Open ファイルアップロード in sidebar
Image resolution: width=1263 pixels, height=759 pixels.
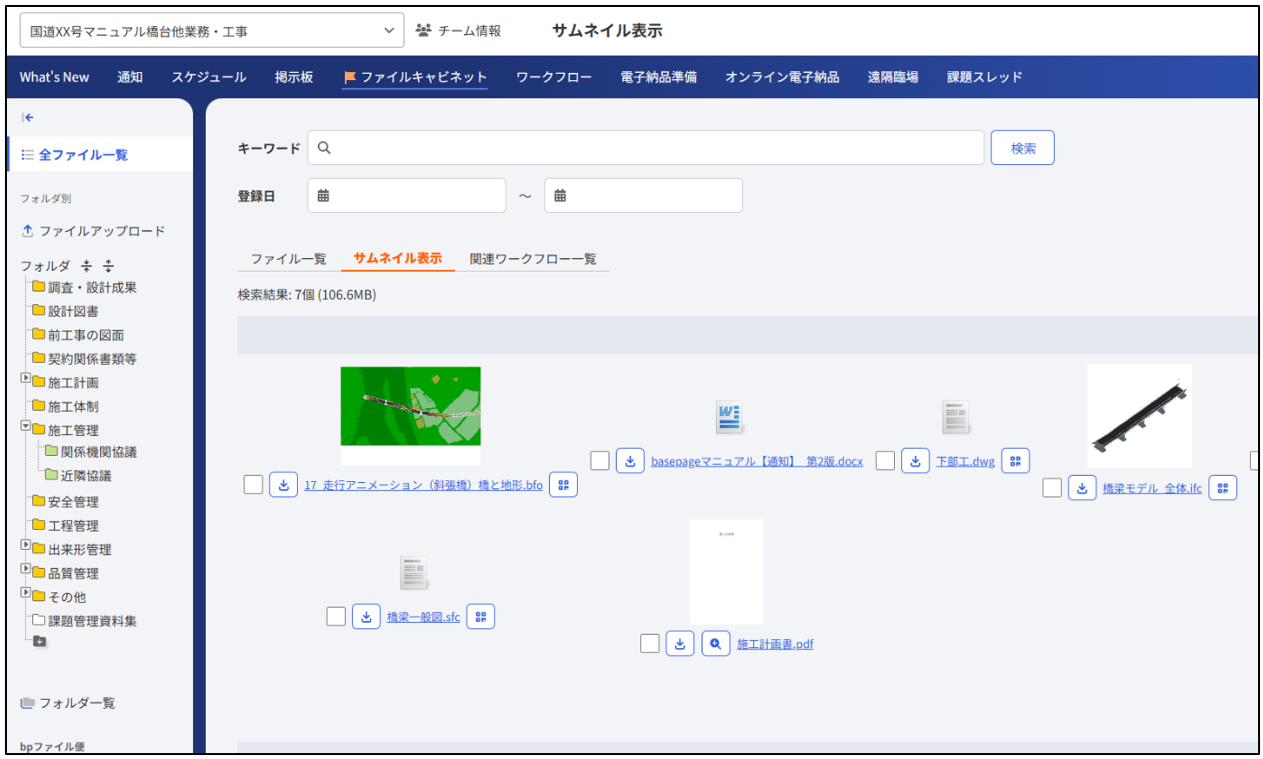pyautogui.click(x=93, y=231)
